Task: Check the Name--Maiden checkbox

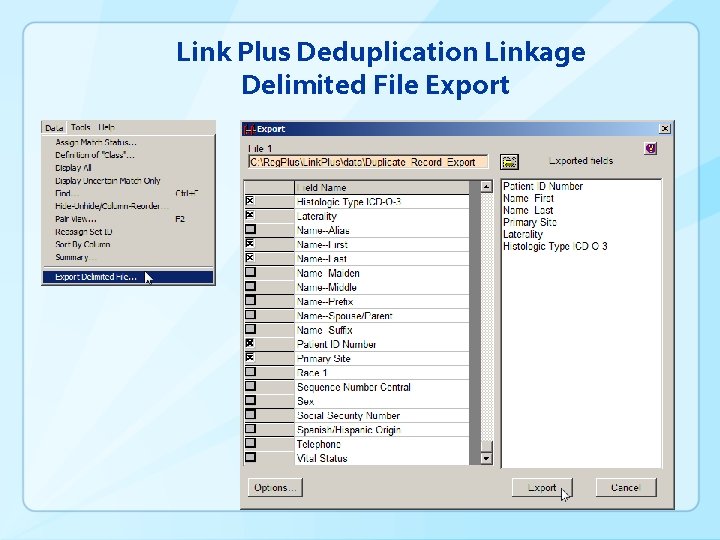Action: [x=250, y=272]
